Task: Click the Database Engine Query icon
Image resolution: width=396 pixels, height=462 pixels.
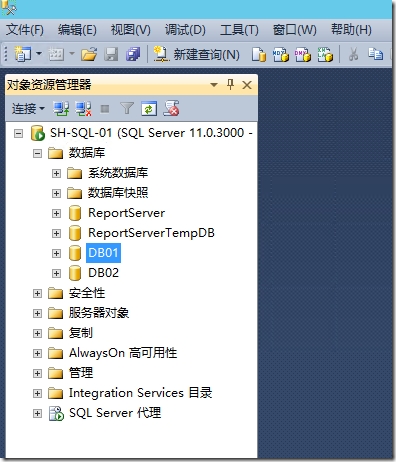Action: tap(259, 54)
